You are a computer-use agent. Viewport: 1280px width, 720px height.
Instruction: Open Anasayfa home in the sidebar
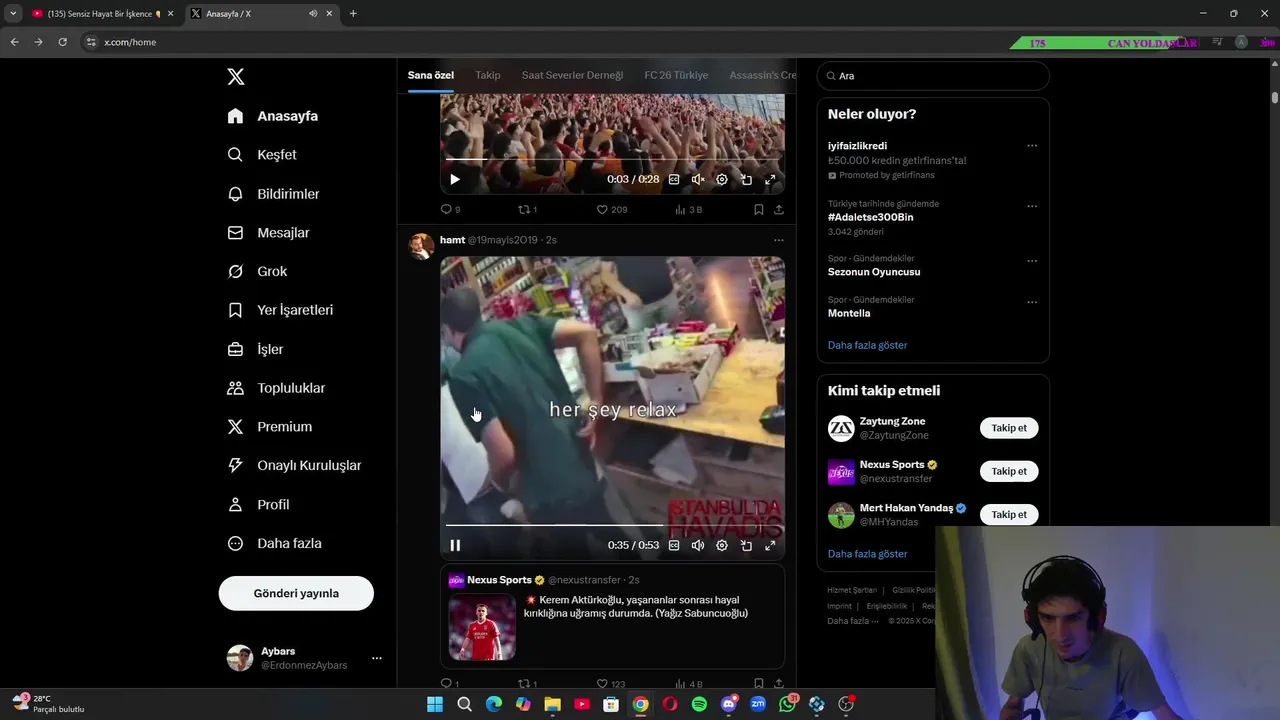pyautogui.click(x=273, y=116)
